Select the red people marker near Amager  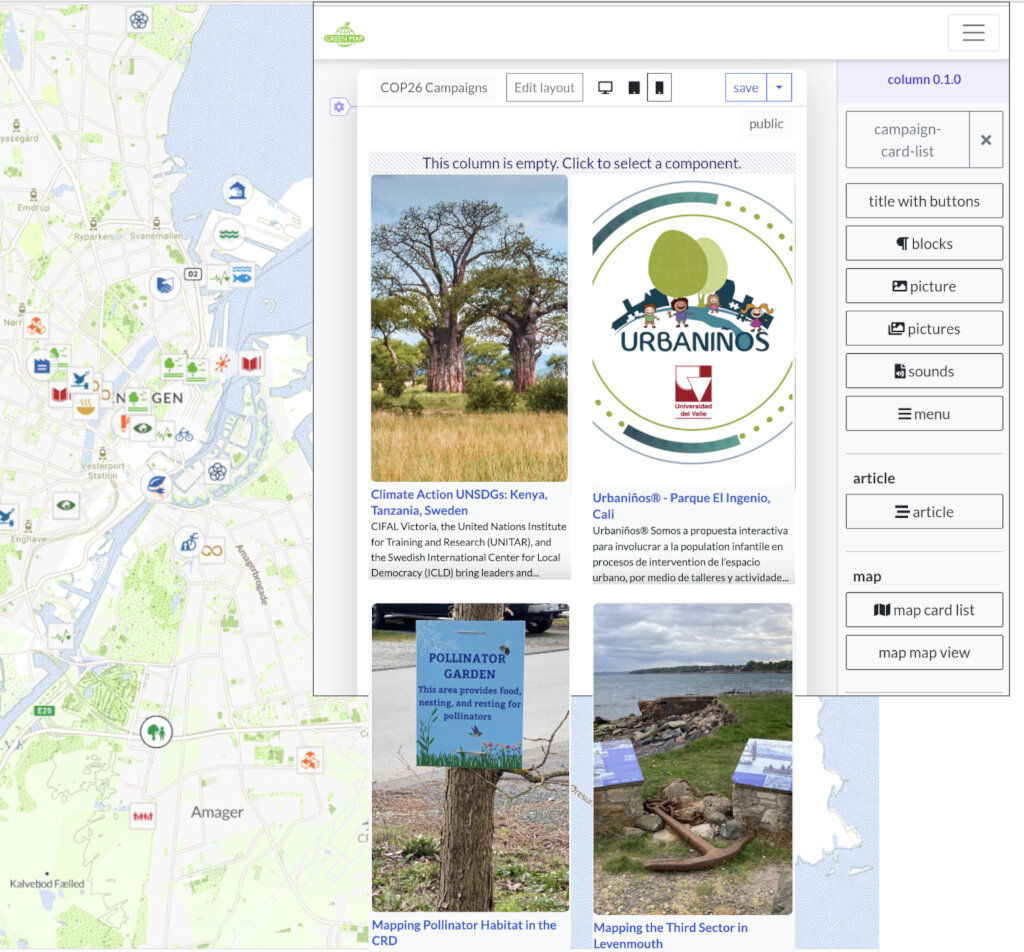point(143,816)
